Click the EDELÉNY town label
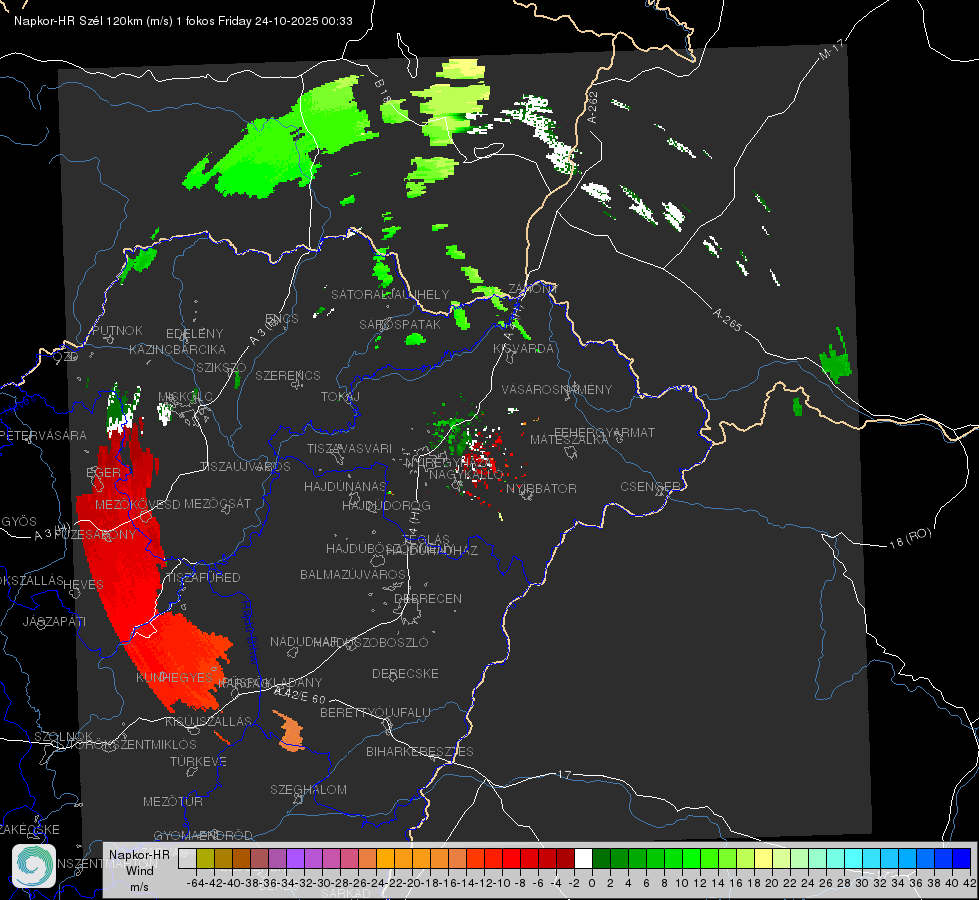This screenshot has width=979, height=900. click(x=194, y=334)
